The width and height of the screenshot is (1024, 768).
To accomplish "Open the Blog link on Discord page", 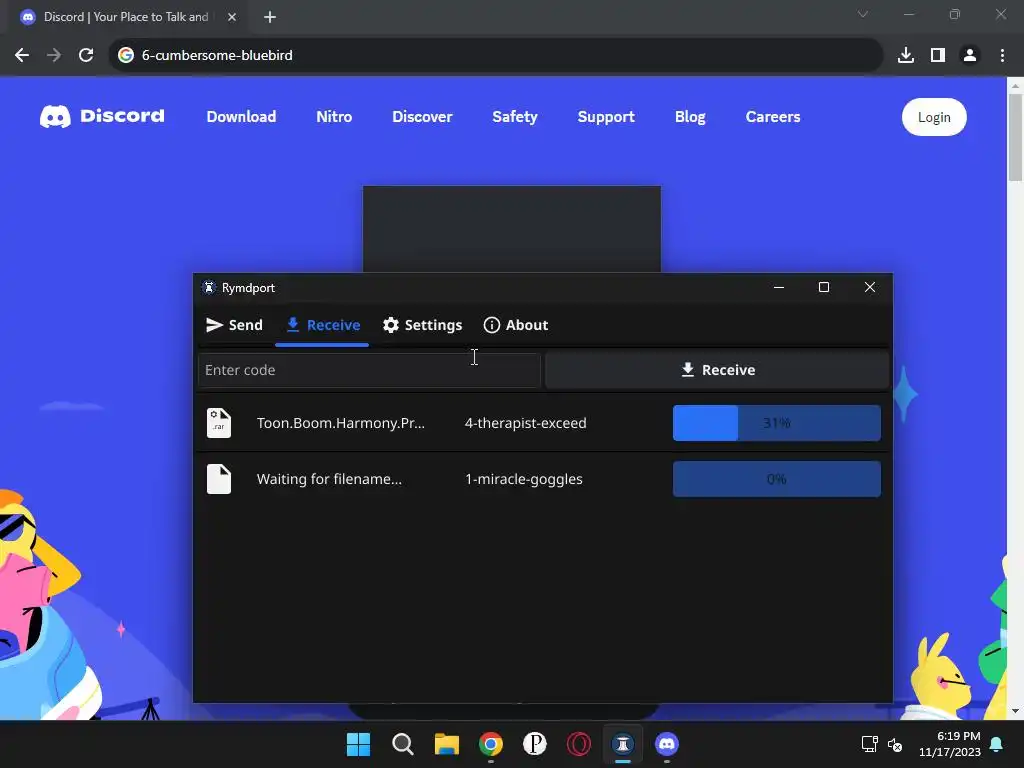I will (x=690, y=117).
